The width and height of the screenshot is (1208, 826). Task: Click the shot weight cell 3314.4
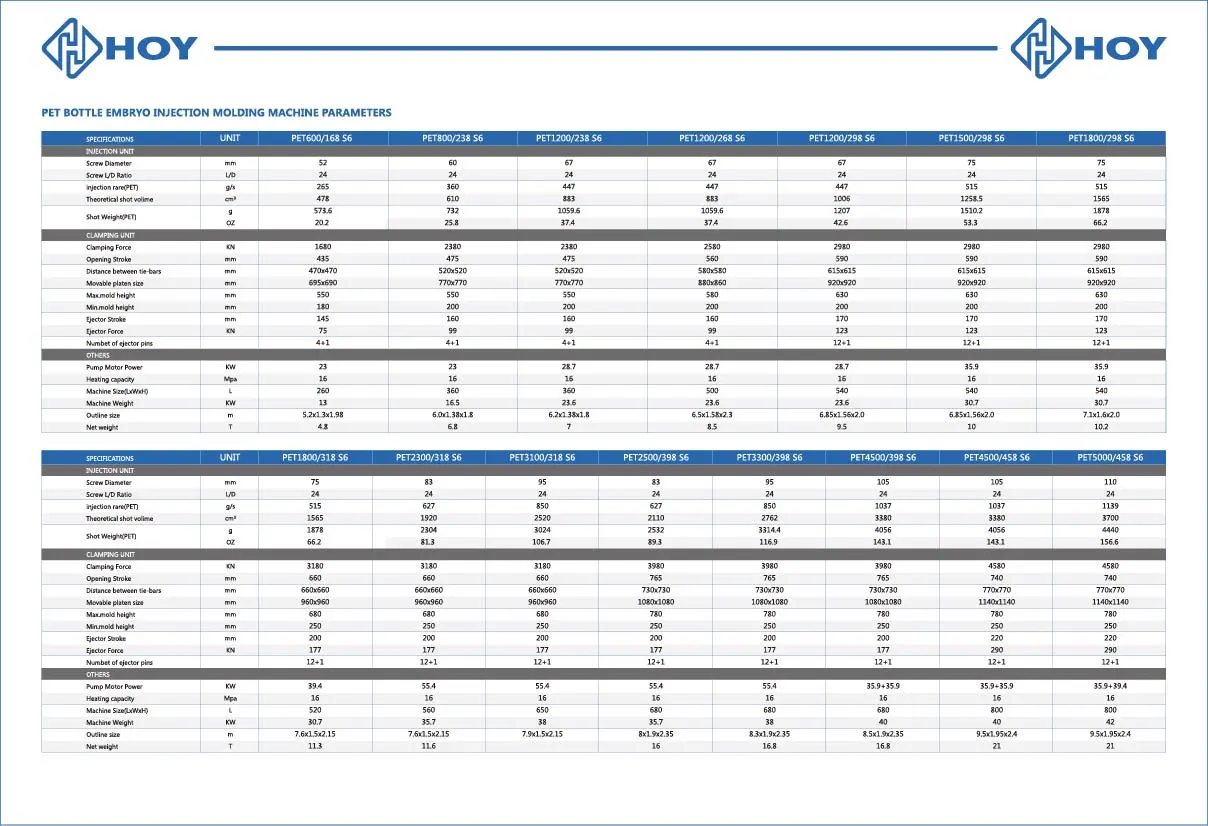pyautogui.click(x=769, y=530)
